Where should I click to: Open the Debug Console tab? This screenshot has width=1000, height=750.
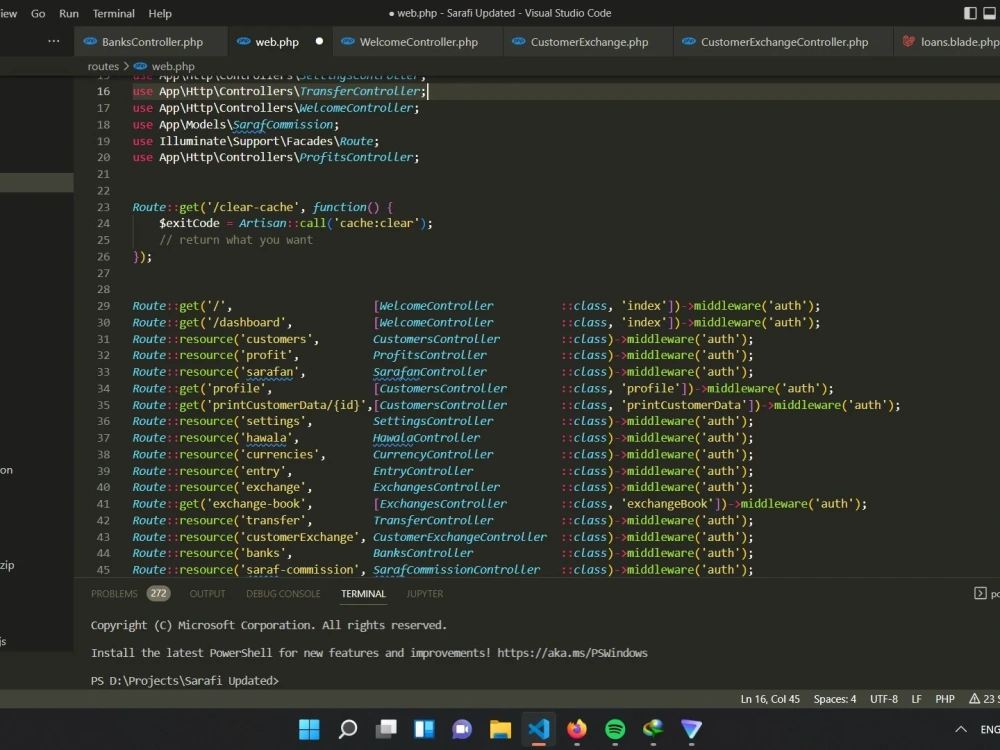click(x=283, y=594)
